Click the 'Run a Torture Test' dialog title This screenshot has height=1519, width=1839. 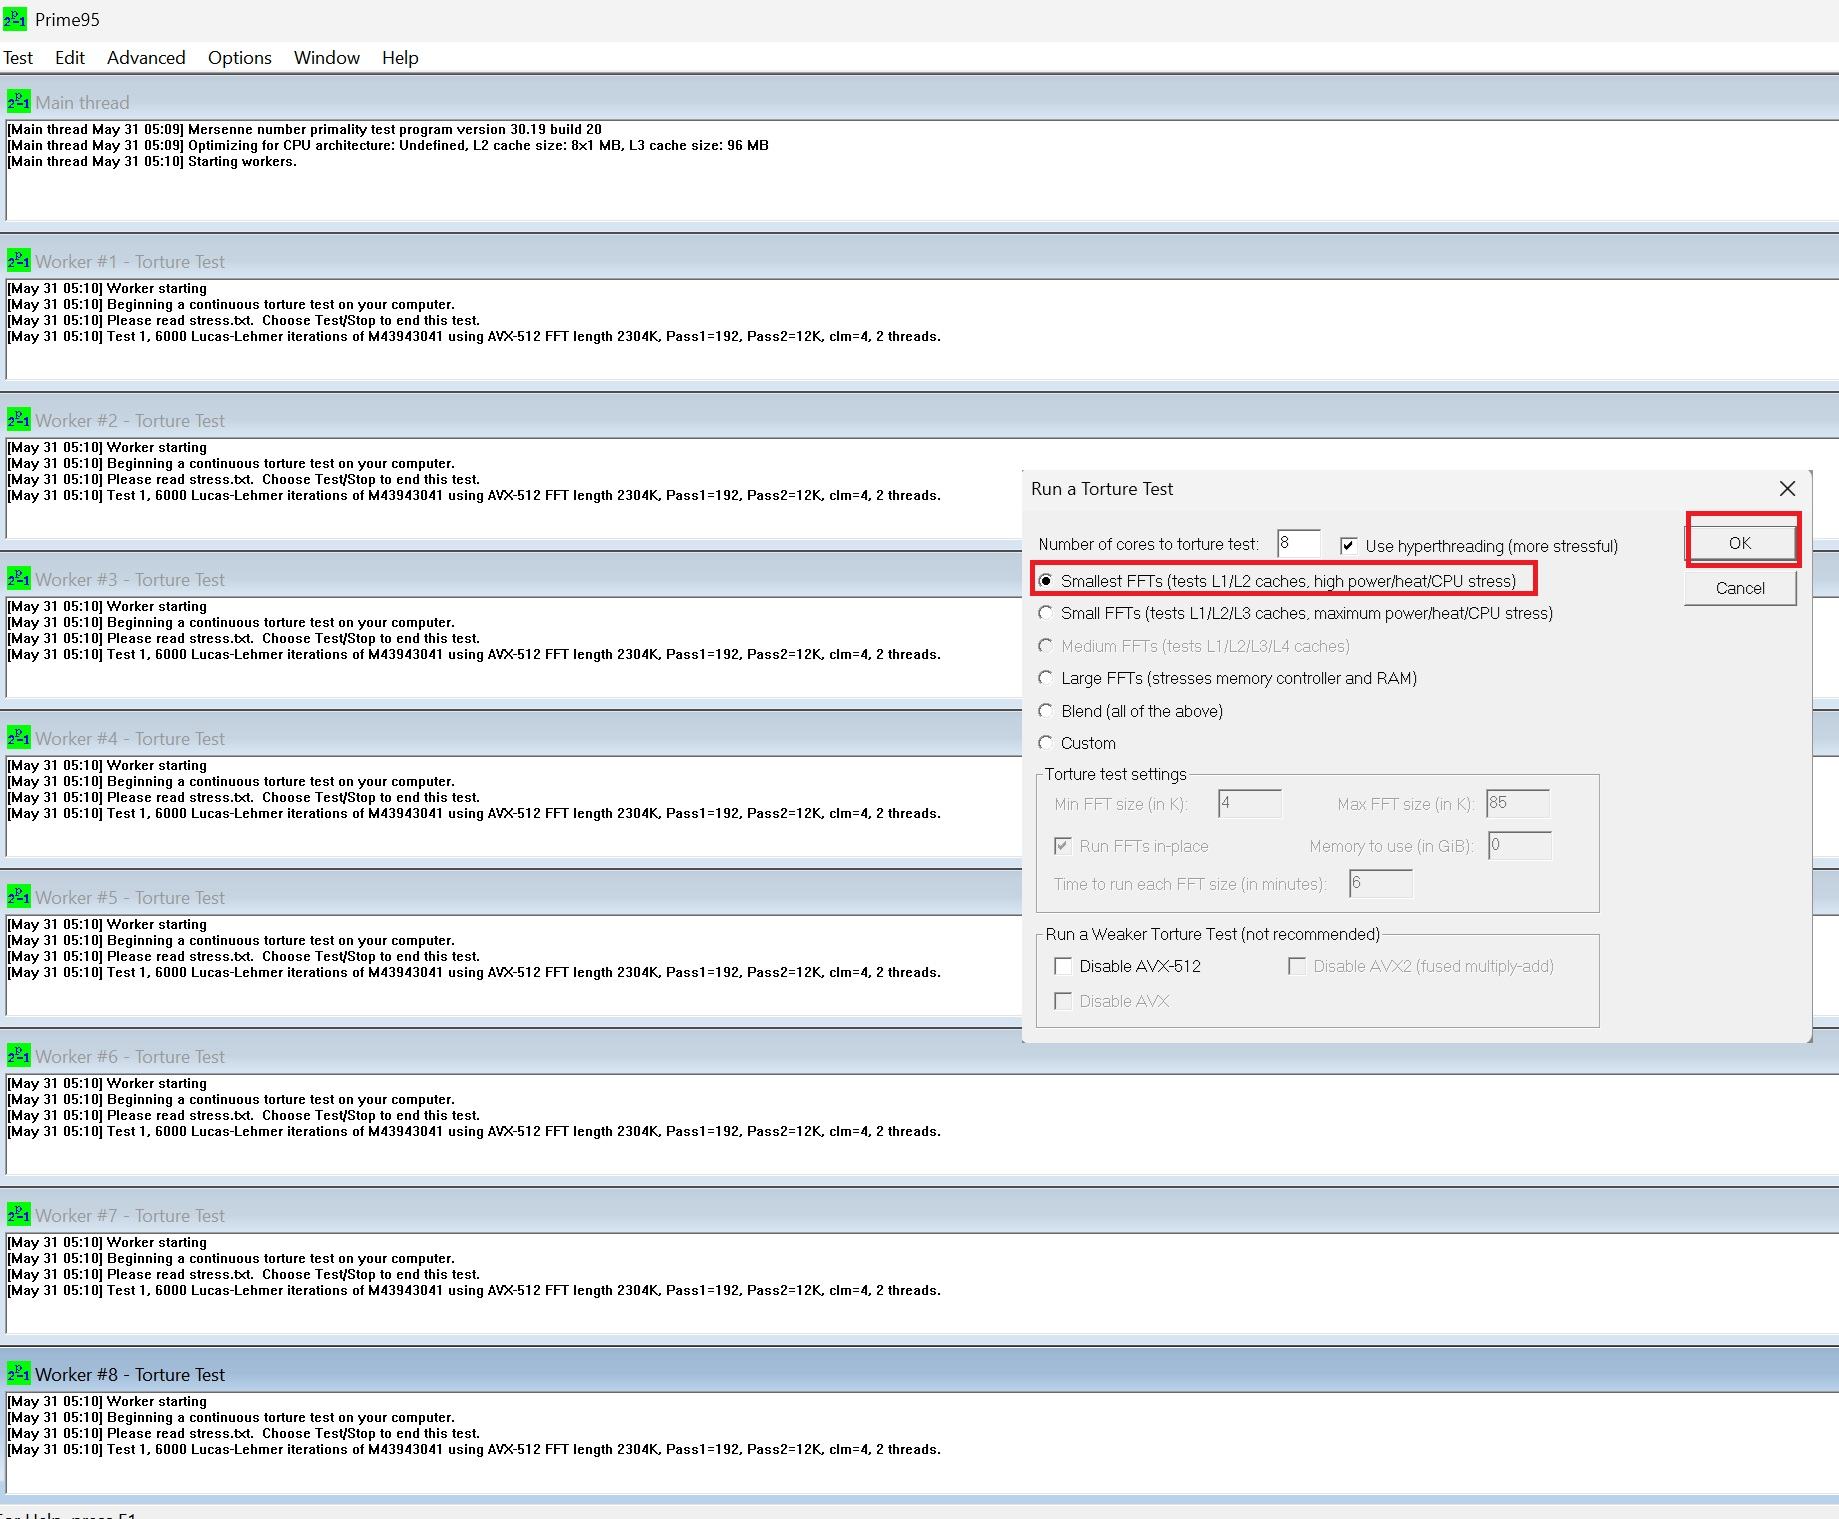(1102, 489)
